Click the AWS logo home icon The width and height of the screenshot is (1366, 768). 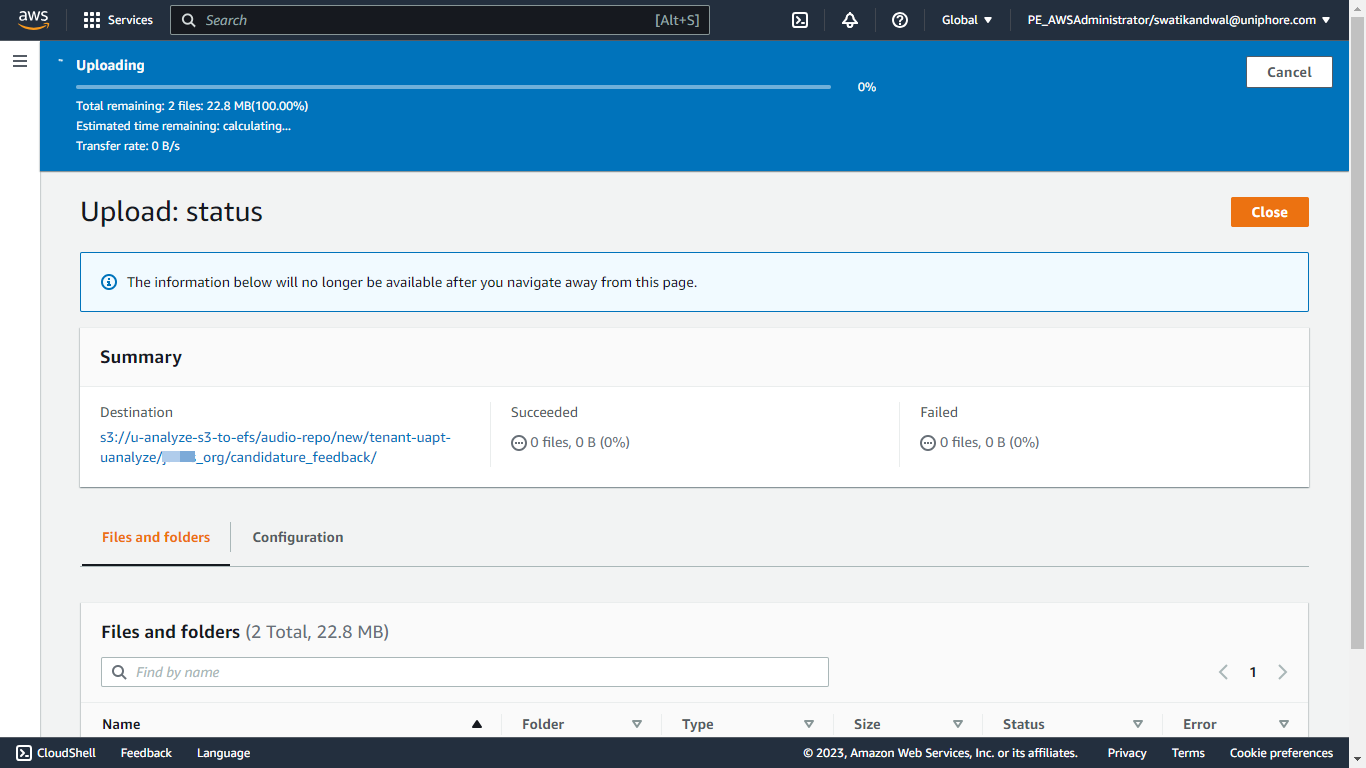pos(33,20)
